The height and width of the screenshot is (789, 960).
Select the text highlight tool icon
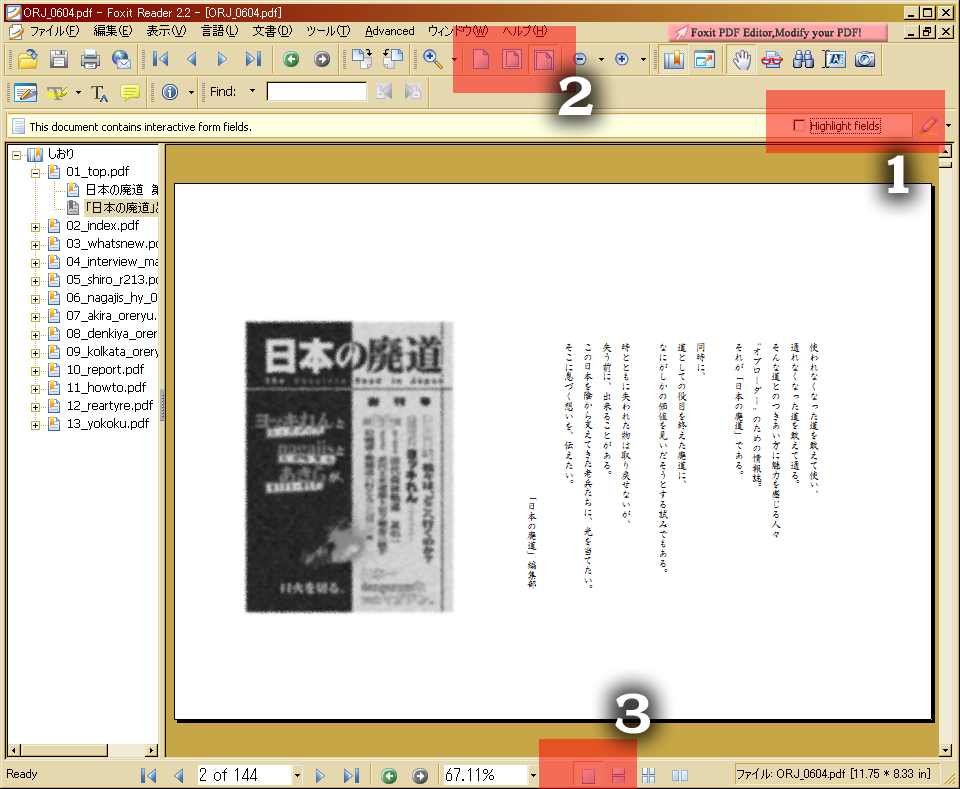[56, 92]
